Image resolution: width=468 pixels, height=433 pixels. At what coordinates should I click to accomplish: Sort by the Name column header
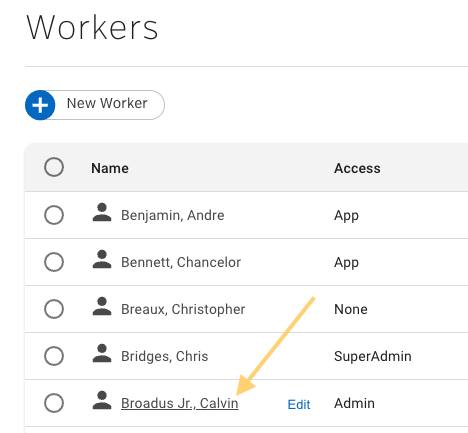[x=110, y=168]
